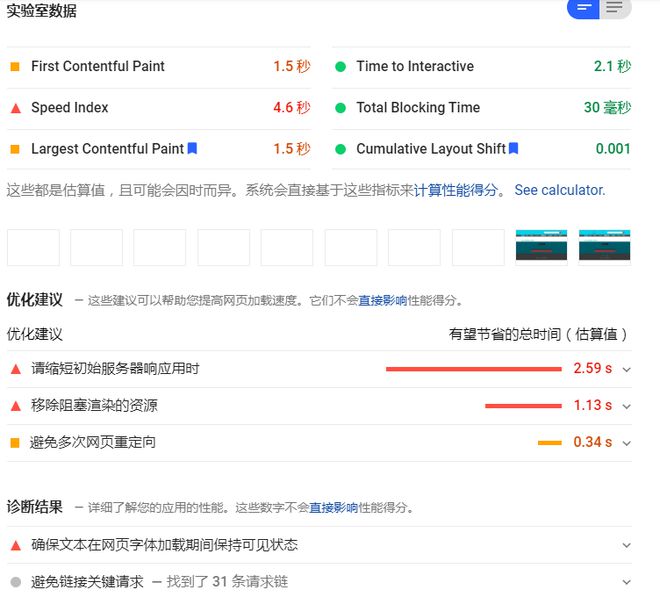Click the 2.1 秒 Time to Interactive value

click(612, 66)
